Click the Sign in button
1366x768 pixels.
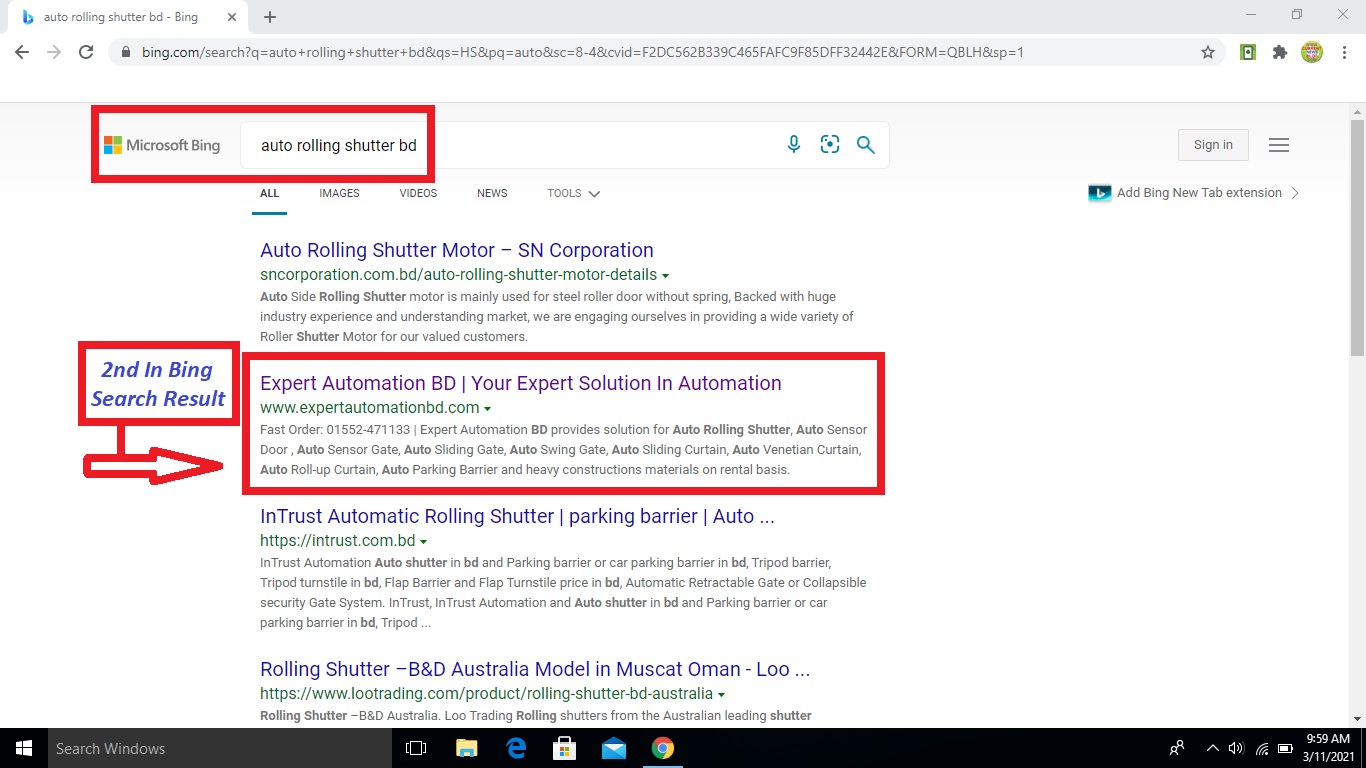(1213, 145)
